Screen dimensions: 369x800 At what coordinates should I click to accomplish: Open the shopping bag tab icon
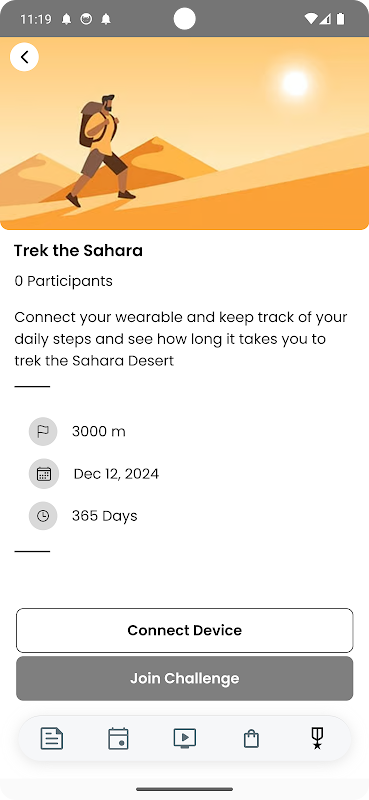pyautogui.click(x=251, y=739)
